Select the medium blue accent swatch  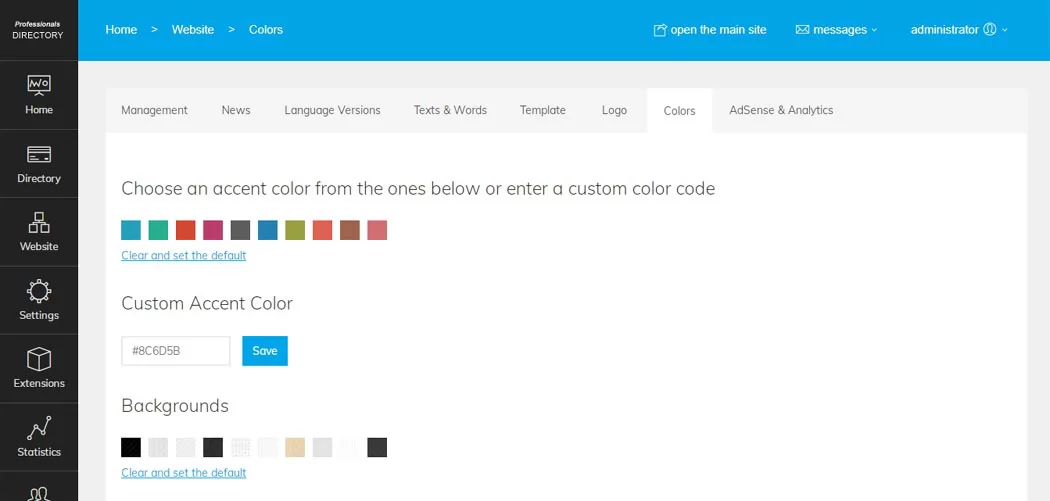coord(268,230)
